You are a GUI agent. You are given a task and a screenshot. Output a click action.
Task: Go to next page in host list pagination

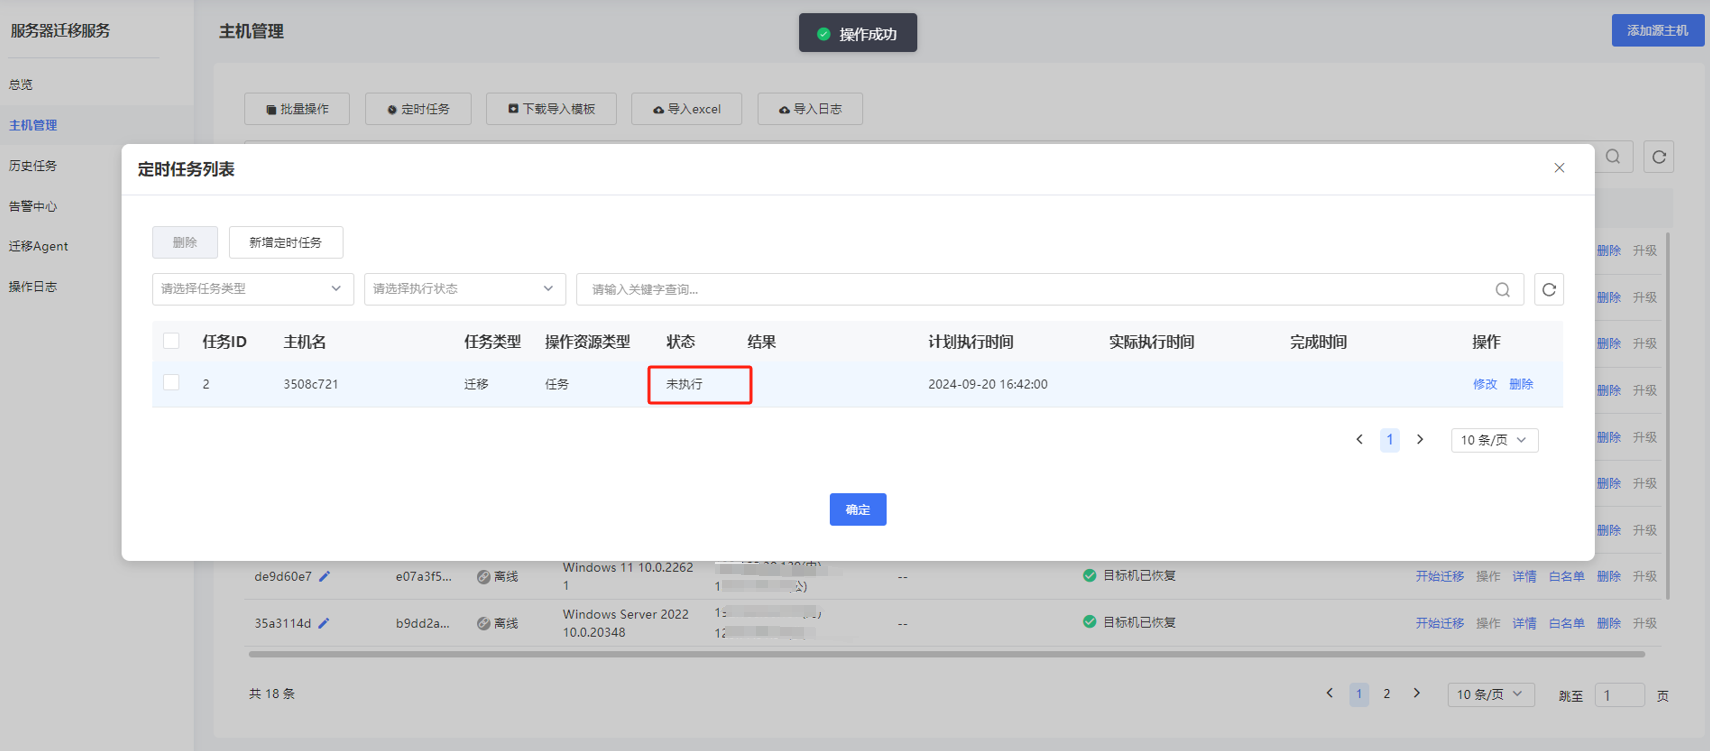(x=1417, y=694)
